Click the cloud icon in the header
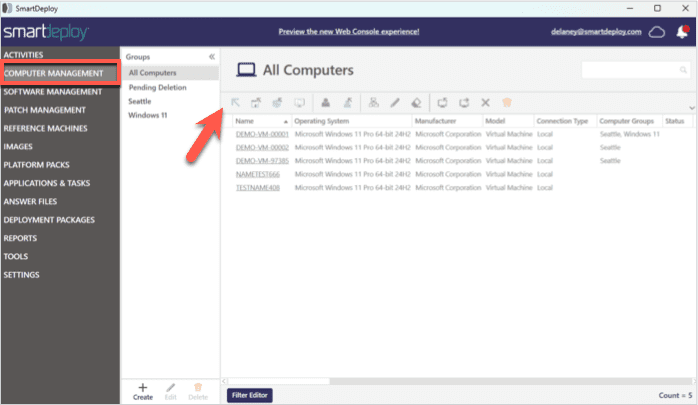 click(x=657, y=32)
